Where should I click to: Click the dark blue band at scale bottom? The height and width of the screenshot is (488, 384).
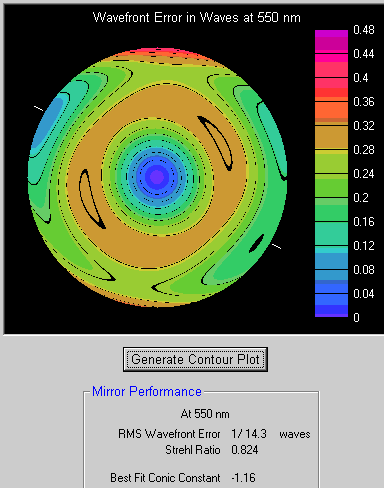click(x=331, y=310)
